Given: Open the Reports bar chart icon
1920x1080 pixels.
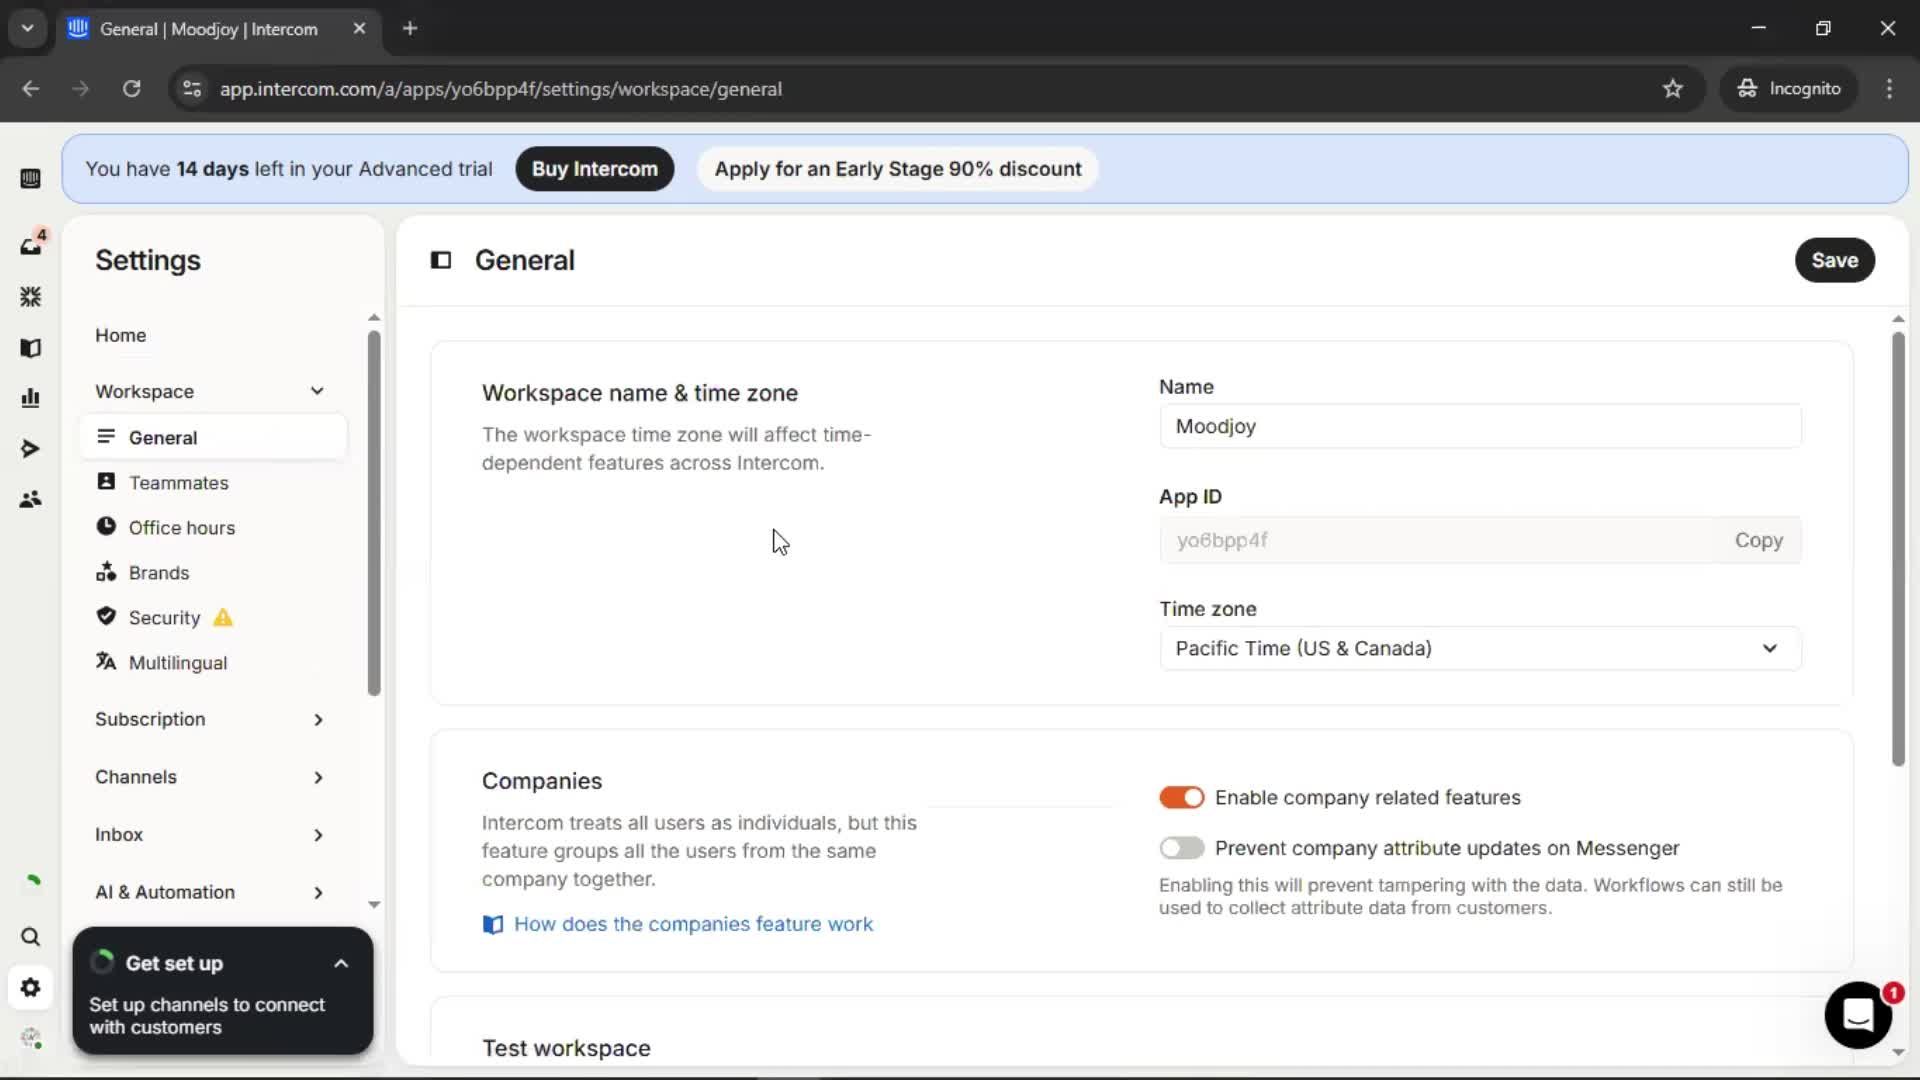Looking at the screenshot, I should [30, 398].
